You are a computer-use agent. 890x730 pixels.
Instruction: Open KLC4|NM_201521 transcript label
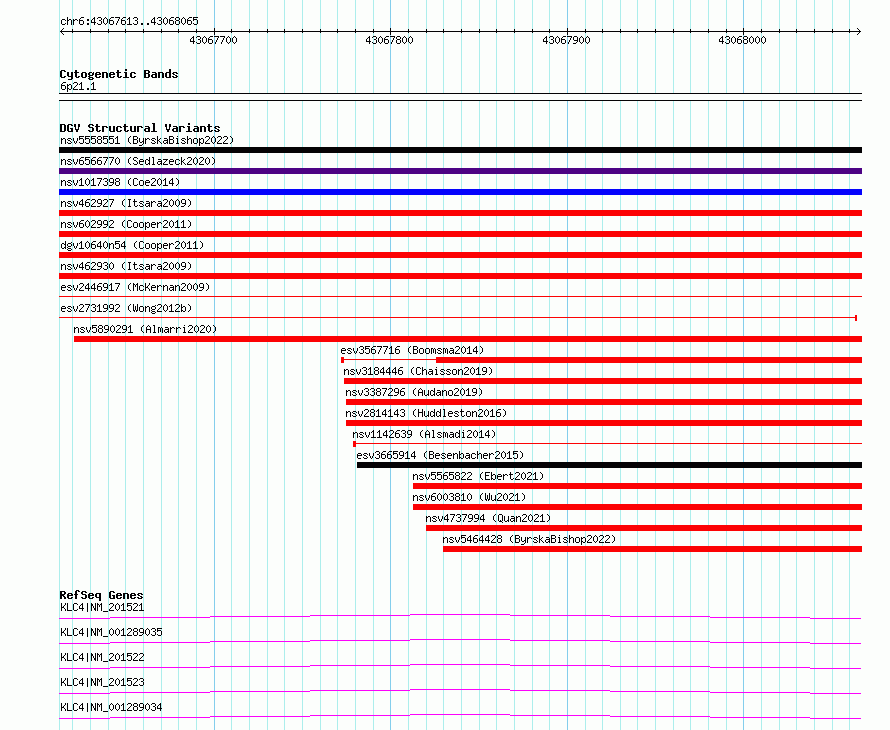tap(102, 607)
